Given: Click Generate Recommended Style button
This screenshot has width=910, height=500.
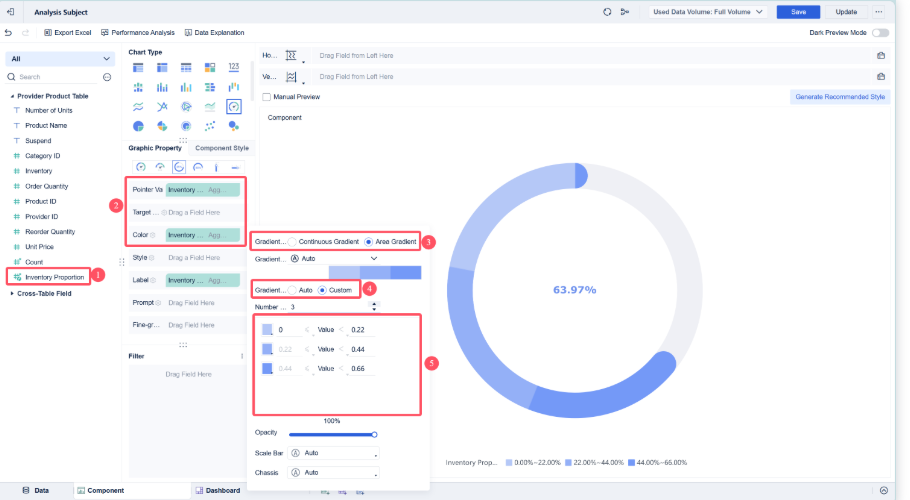Looking at the screenshot, I should point(839,97).
